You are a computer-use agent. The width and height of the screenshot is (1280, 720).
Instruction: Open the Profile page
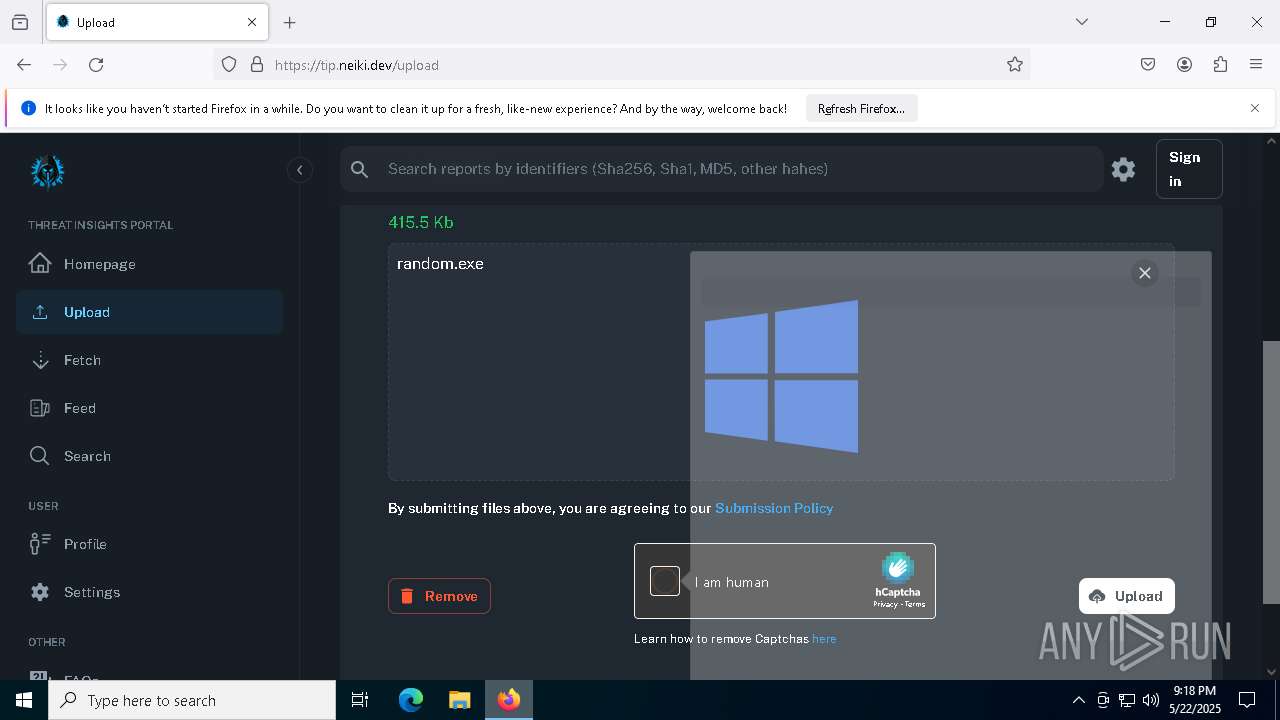point(149,544)
